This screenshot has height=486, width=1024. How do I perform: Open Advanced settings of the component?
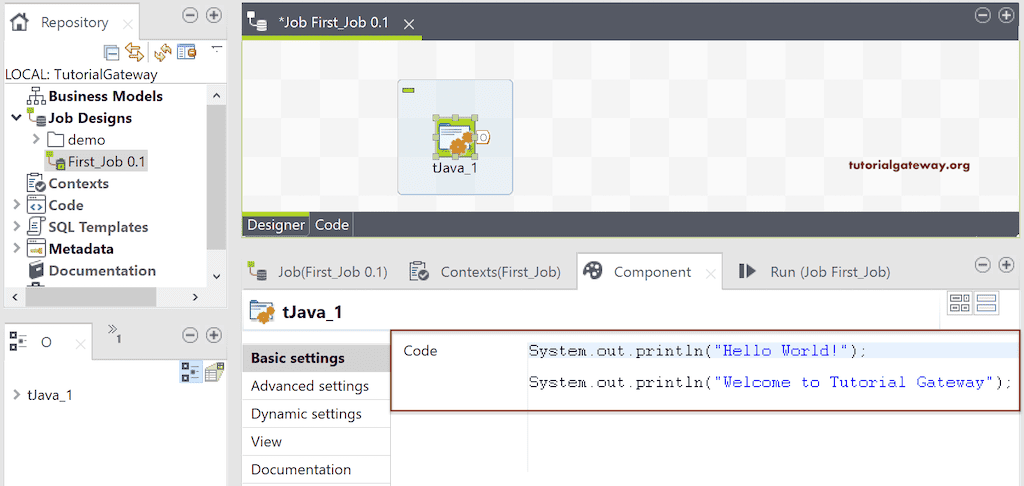tap(310, 386)
